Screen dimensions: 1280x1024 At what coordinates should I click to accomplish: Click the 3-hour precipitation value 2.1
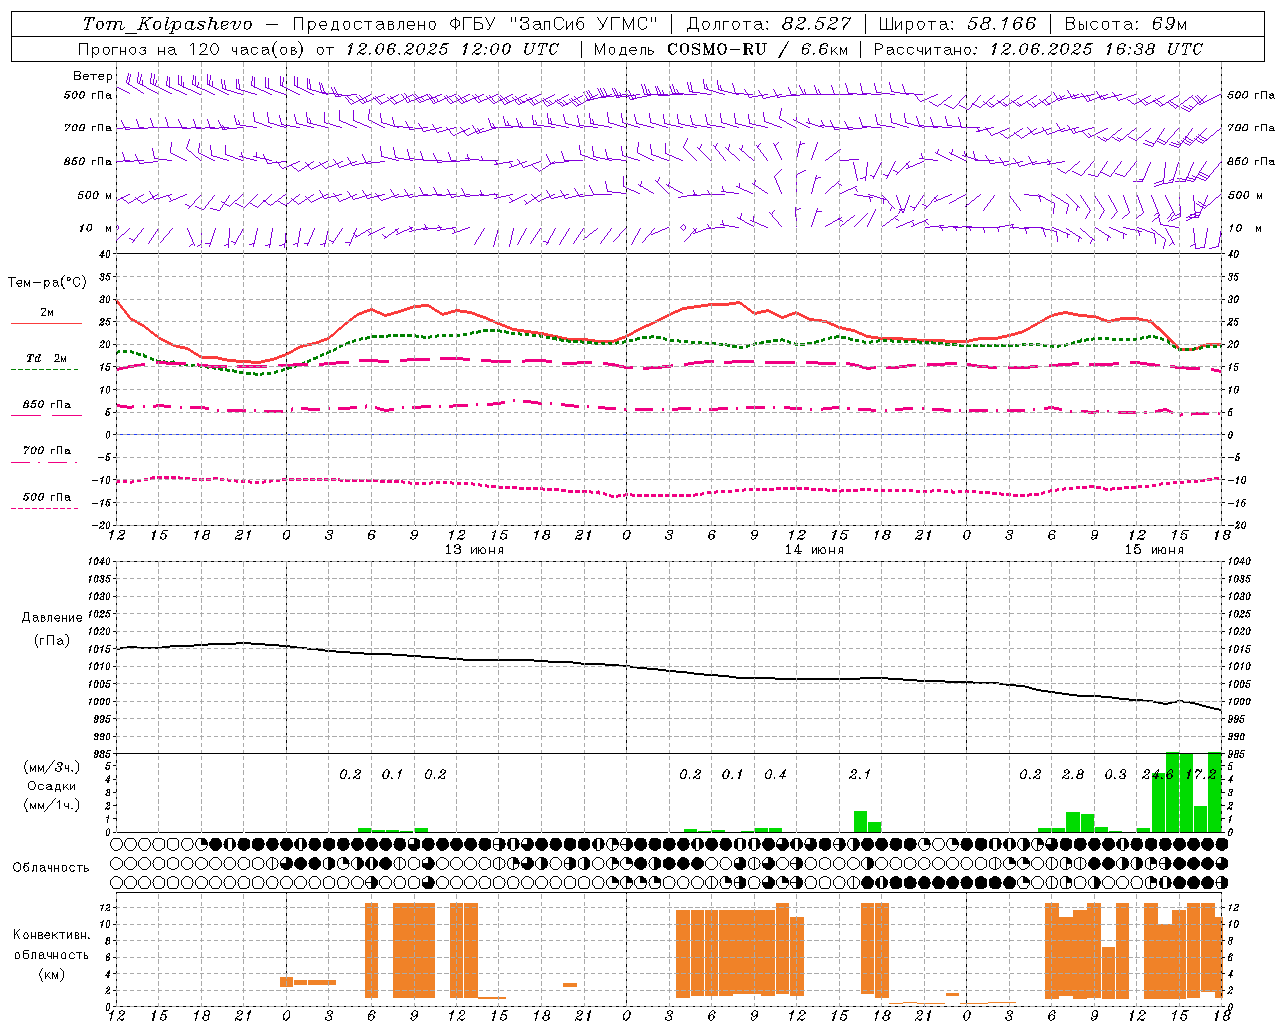(x=860, y=774)
